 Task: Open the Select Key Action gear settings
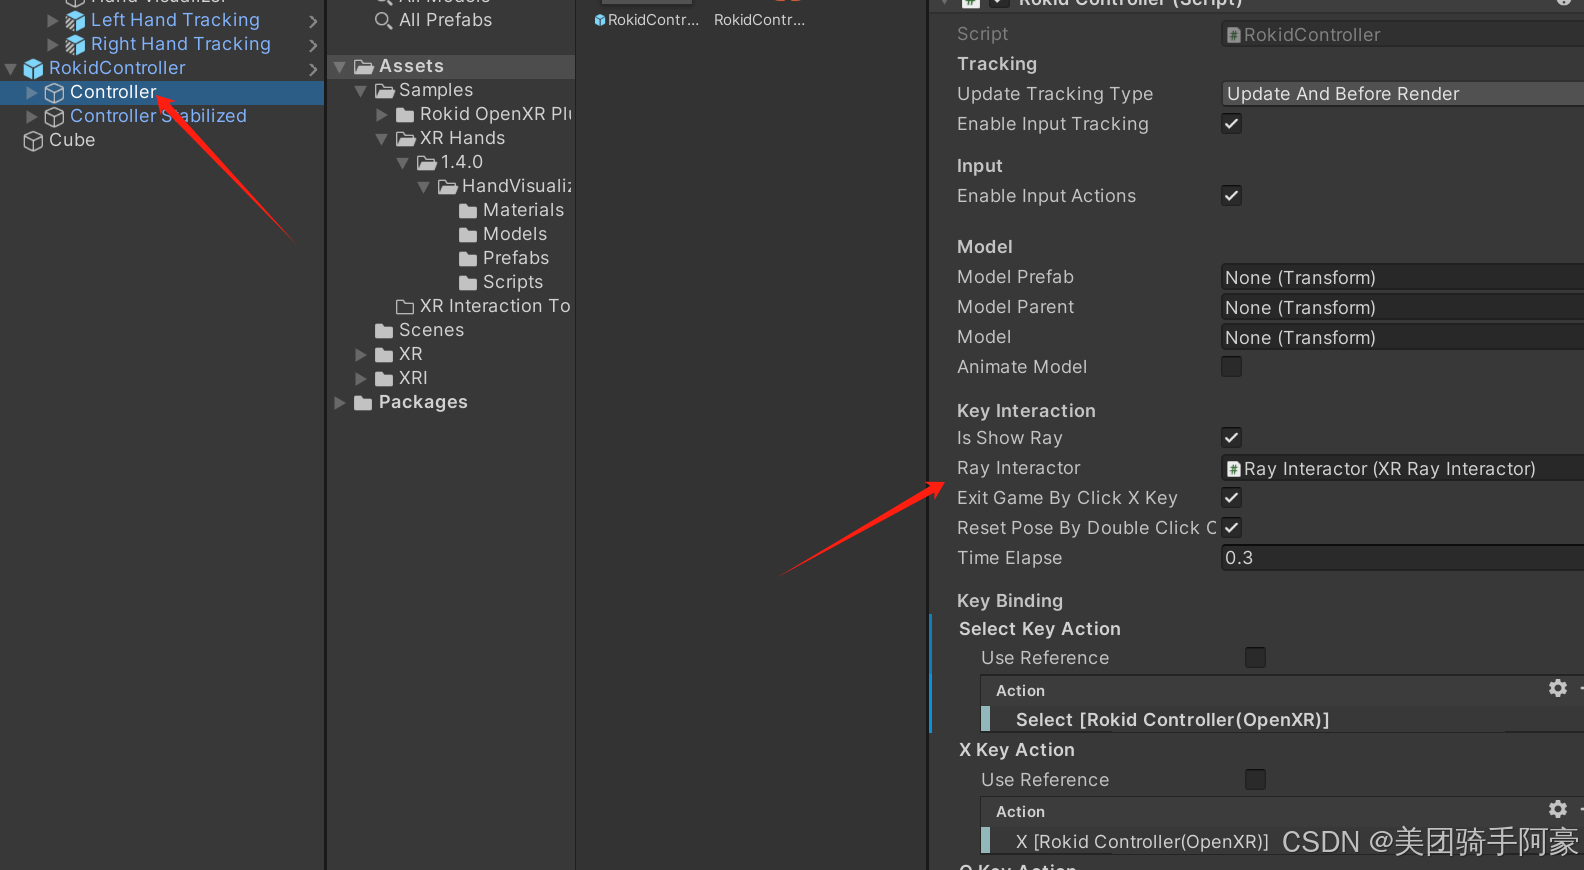[x=1558, y=688]
